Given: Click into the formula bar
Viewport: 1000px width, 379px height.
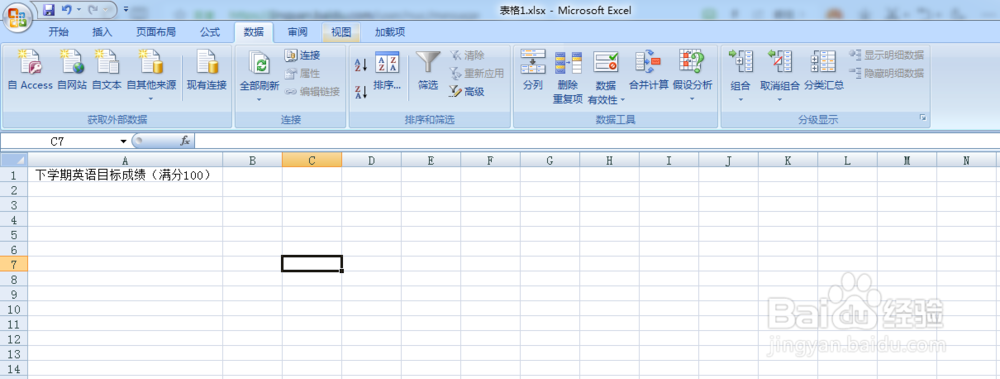Looking at the screenshot, I should click(596, 141).
